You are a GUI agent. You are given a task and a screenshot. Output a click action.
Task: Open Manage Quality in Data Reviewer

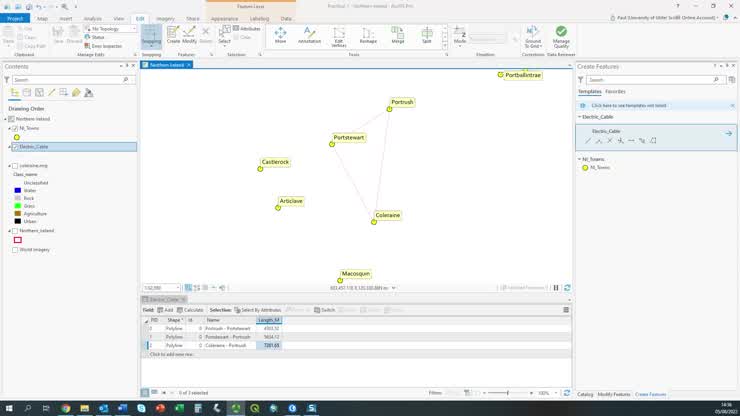point(561,36)
